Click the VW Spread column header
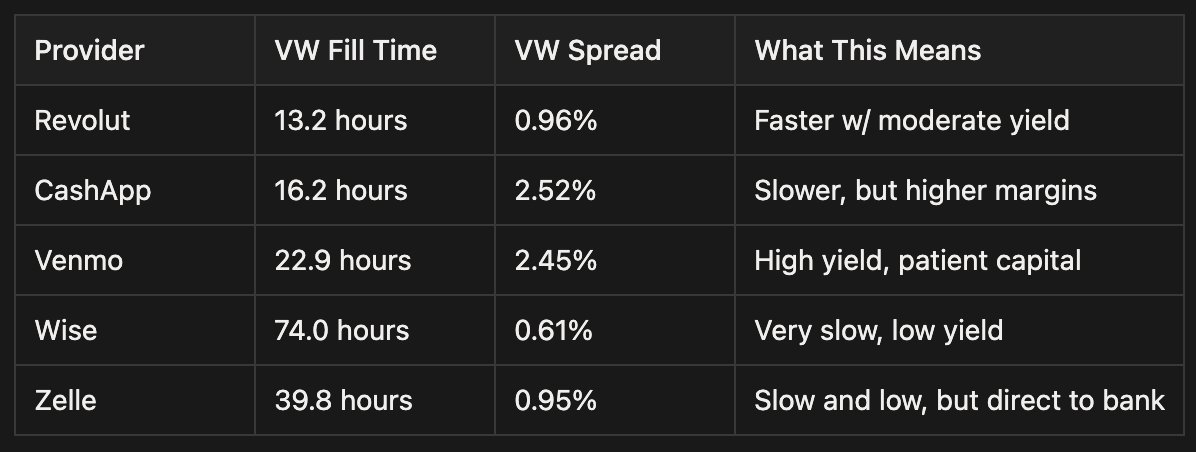The image size is (1196, 452). point(587,50)
